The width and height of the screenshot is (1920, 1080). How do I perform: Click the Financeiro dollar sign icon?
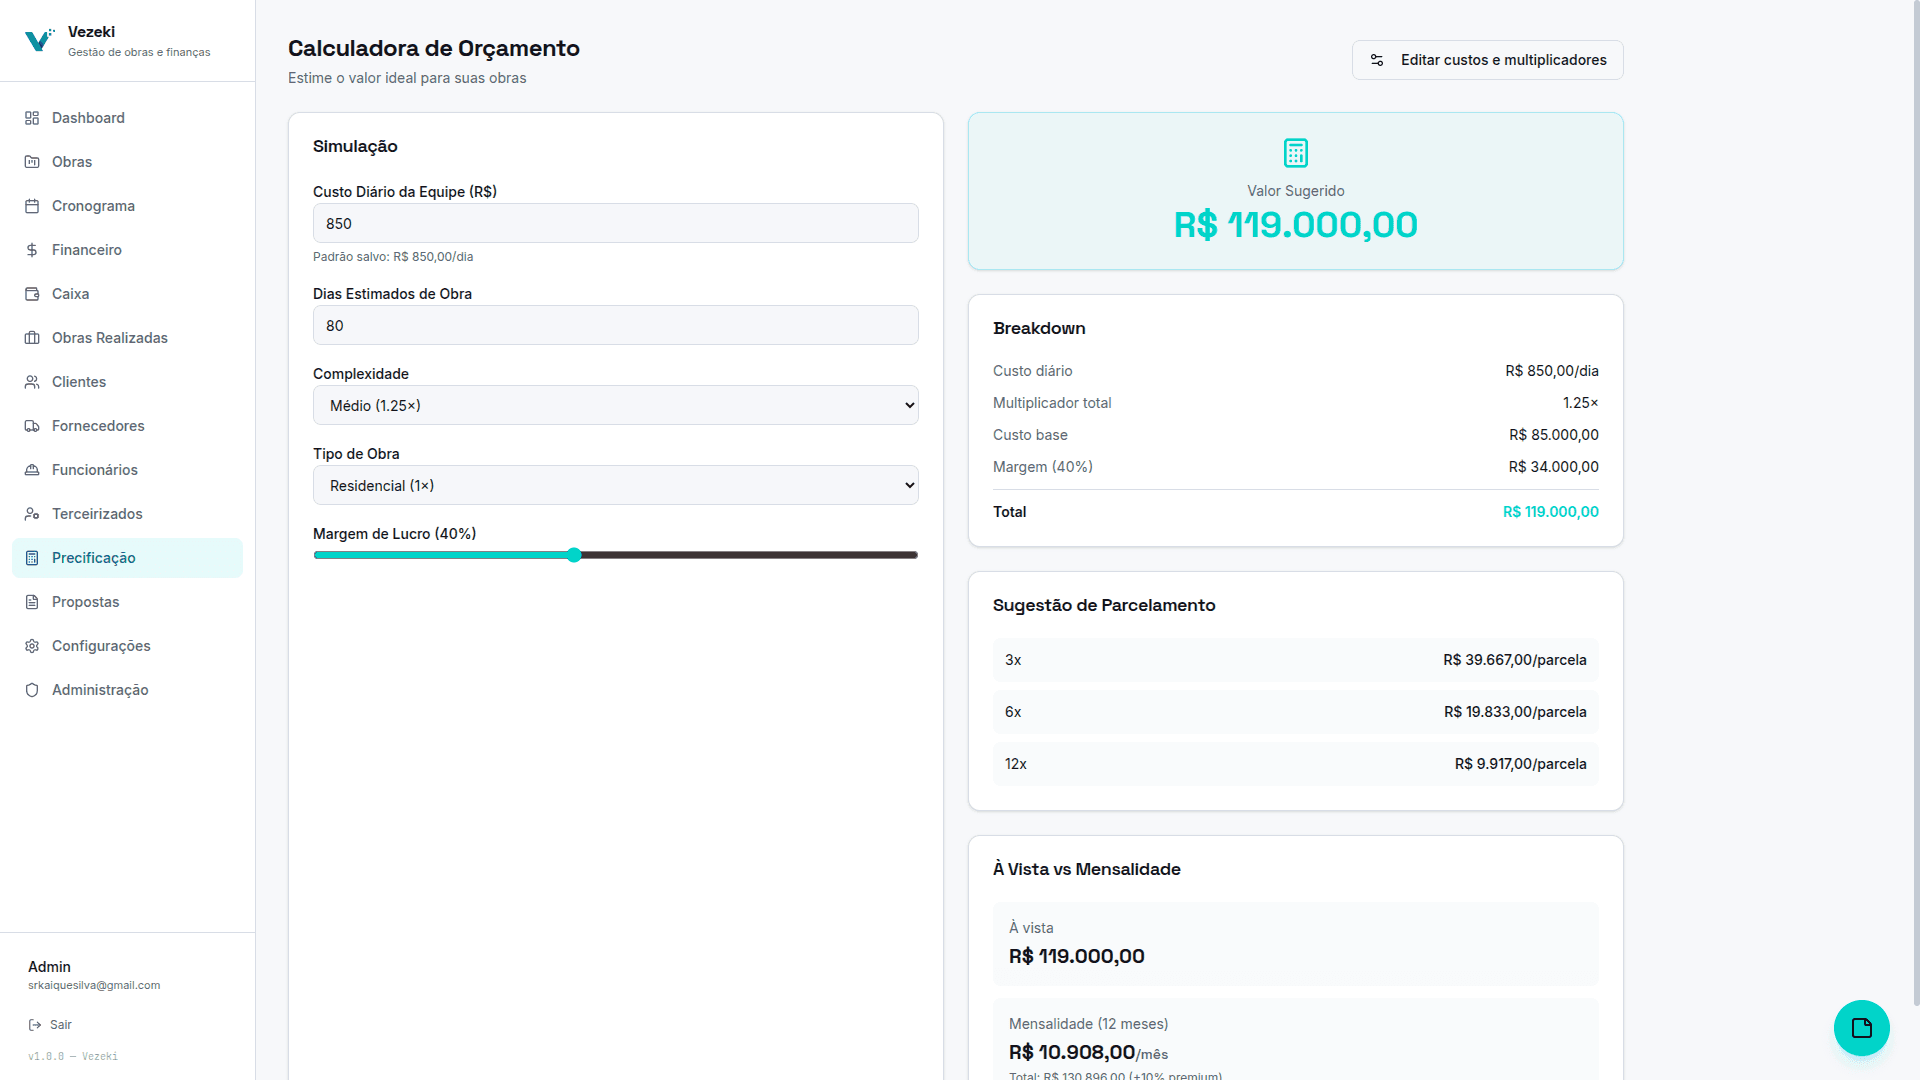click(32, 250)
